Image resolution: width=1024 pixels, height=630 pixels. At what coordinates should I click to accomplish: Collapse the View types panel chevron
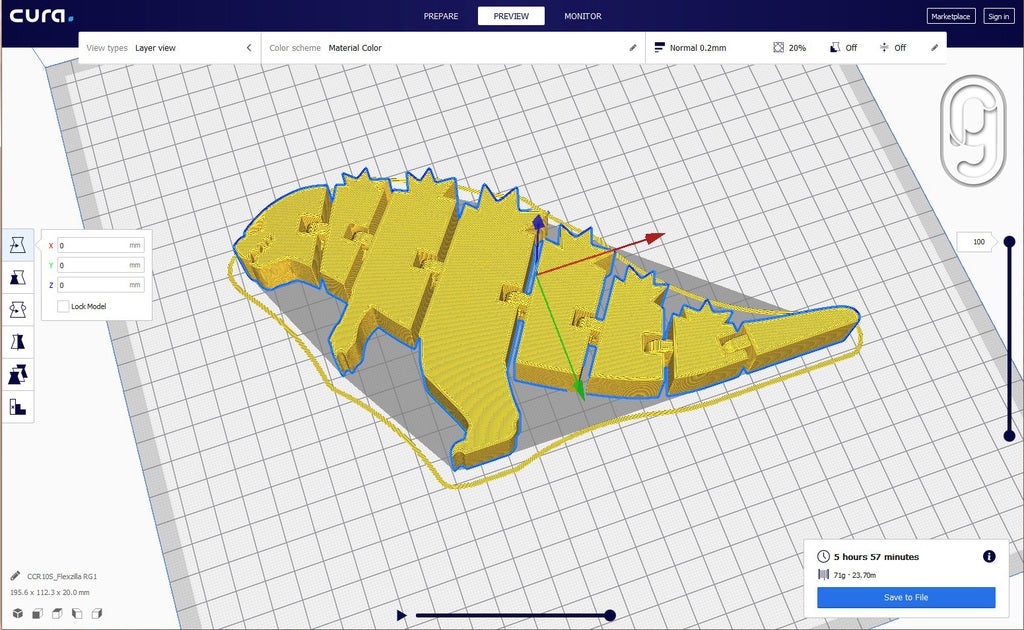[249, 48]
